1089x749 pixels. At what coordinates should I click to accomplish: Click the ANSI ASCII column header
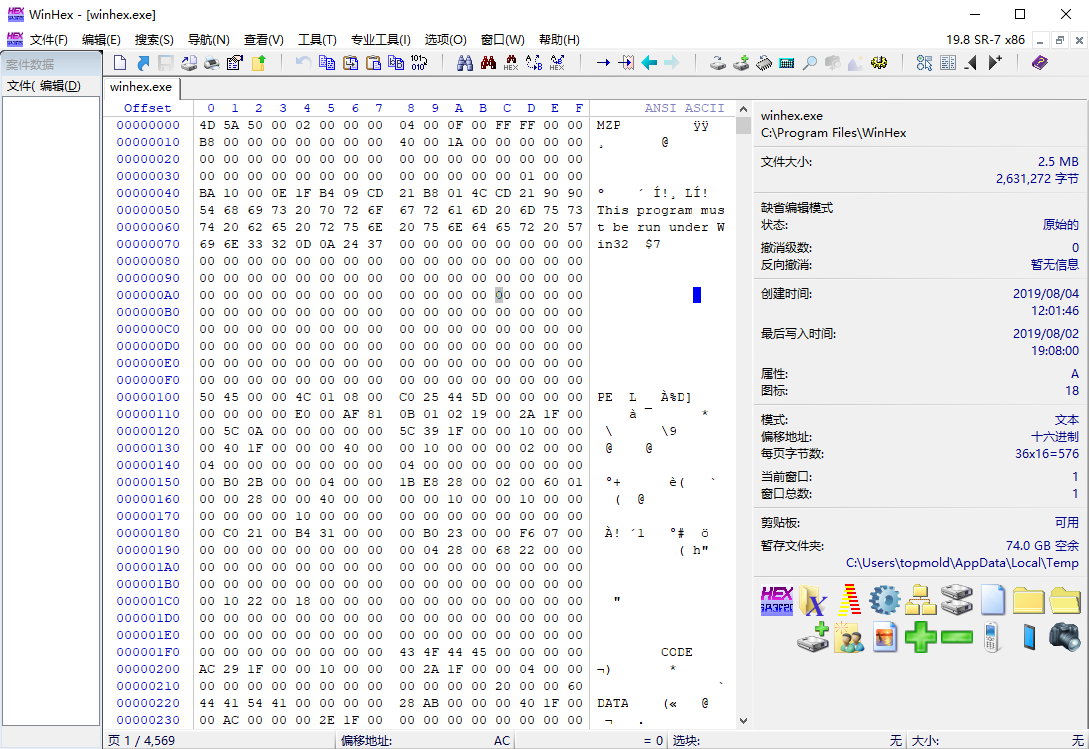(684, 108)
